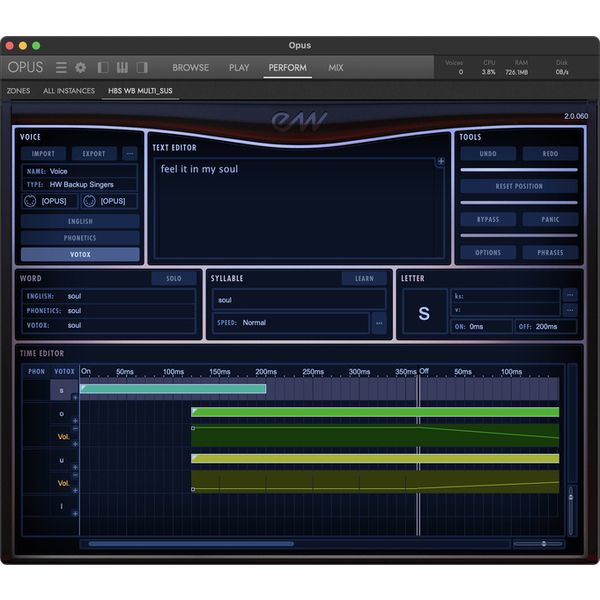Select the Phonetics language mode
The width and height of the screenshot is (600, 600).
coord(80,238)
